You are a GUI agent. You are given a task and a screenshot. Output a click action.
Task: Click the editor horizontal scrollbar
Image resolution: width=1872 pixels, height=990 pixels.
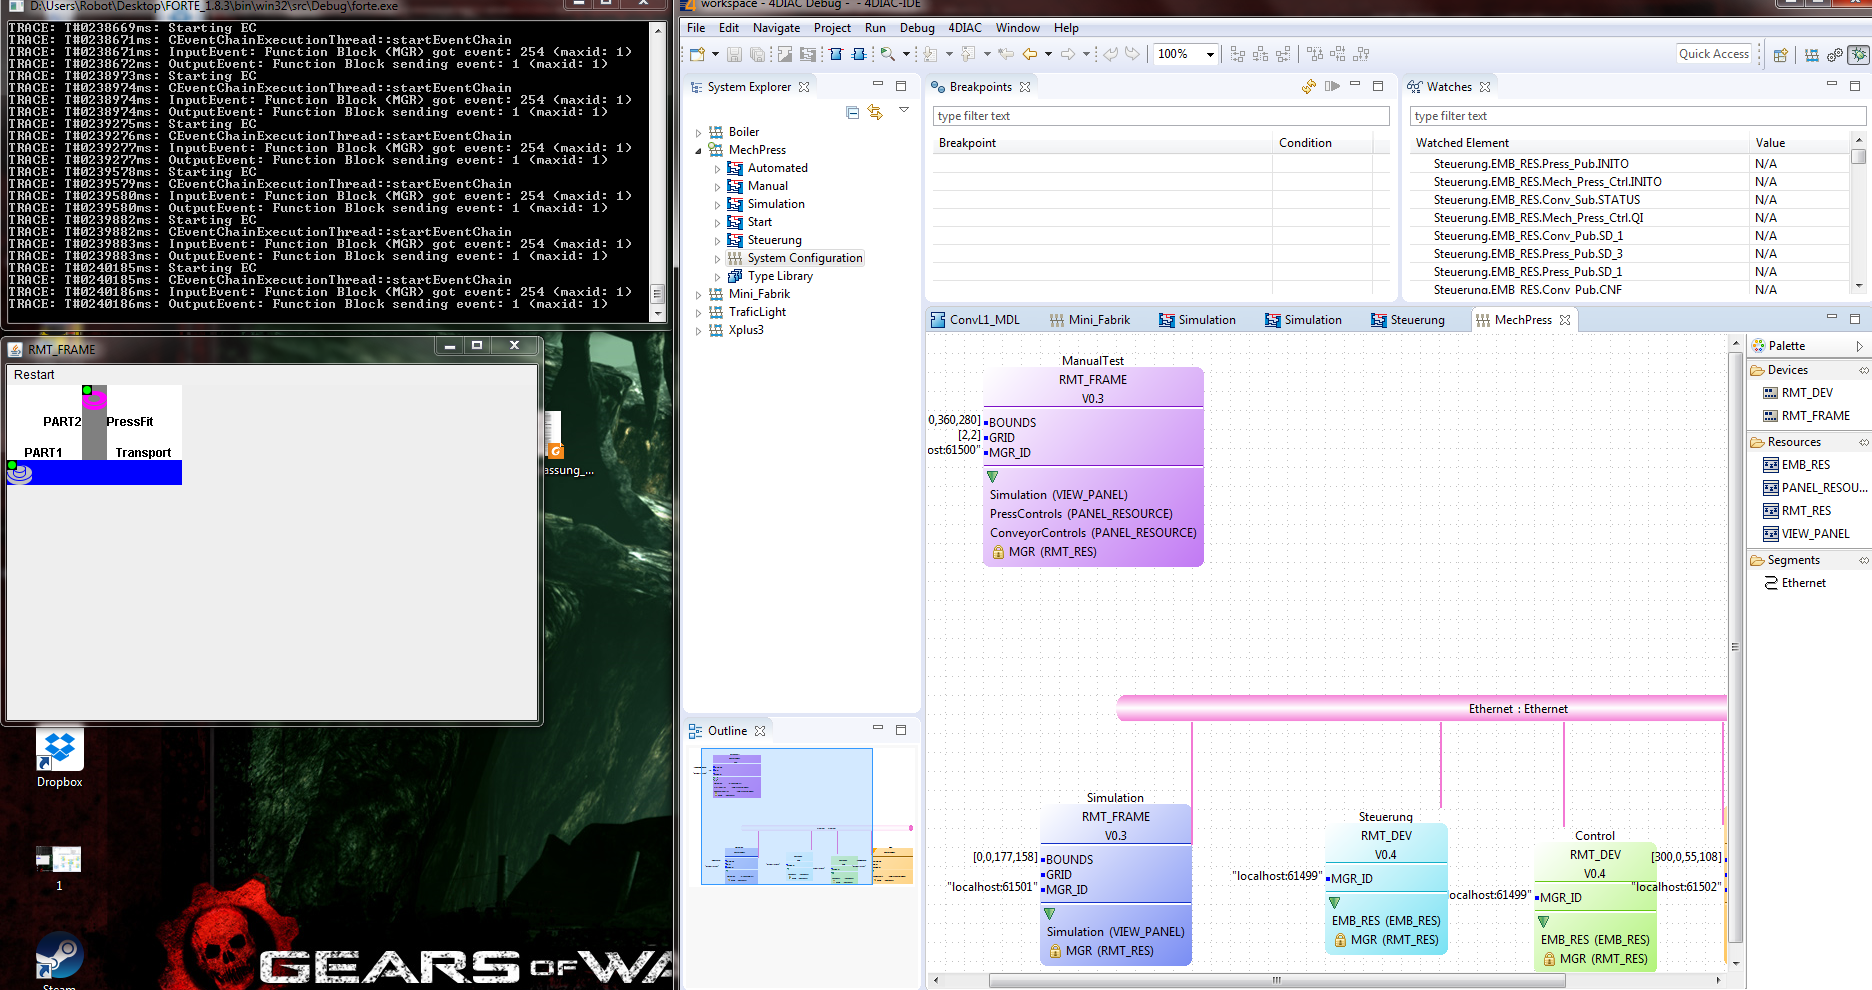[x=1277, y=981]
